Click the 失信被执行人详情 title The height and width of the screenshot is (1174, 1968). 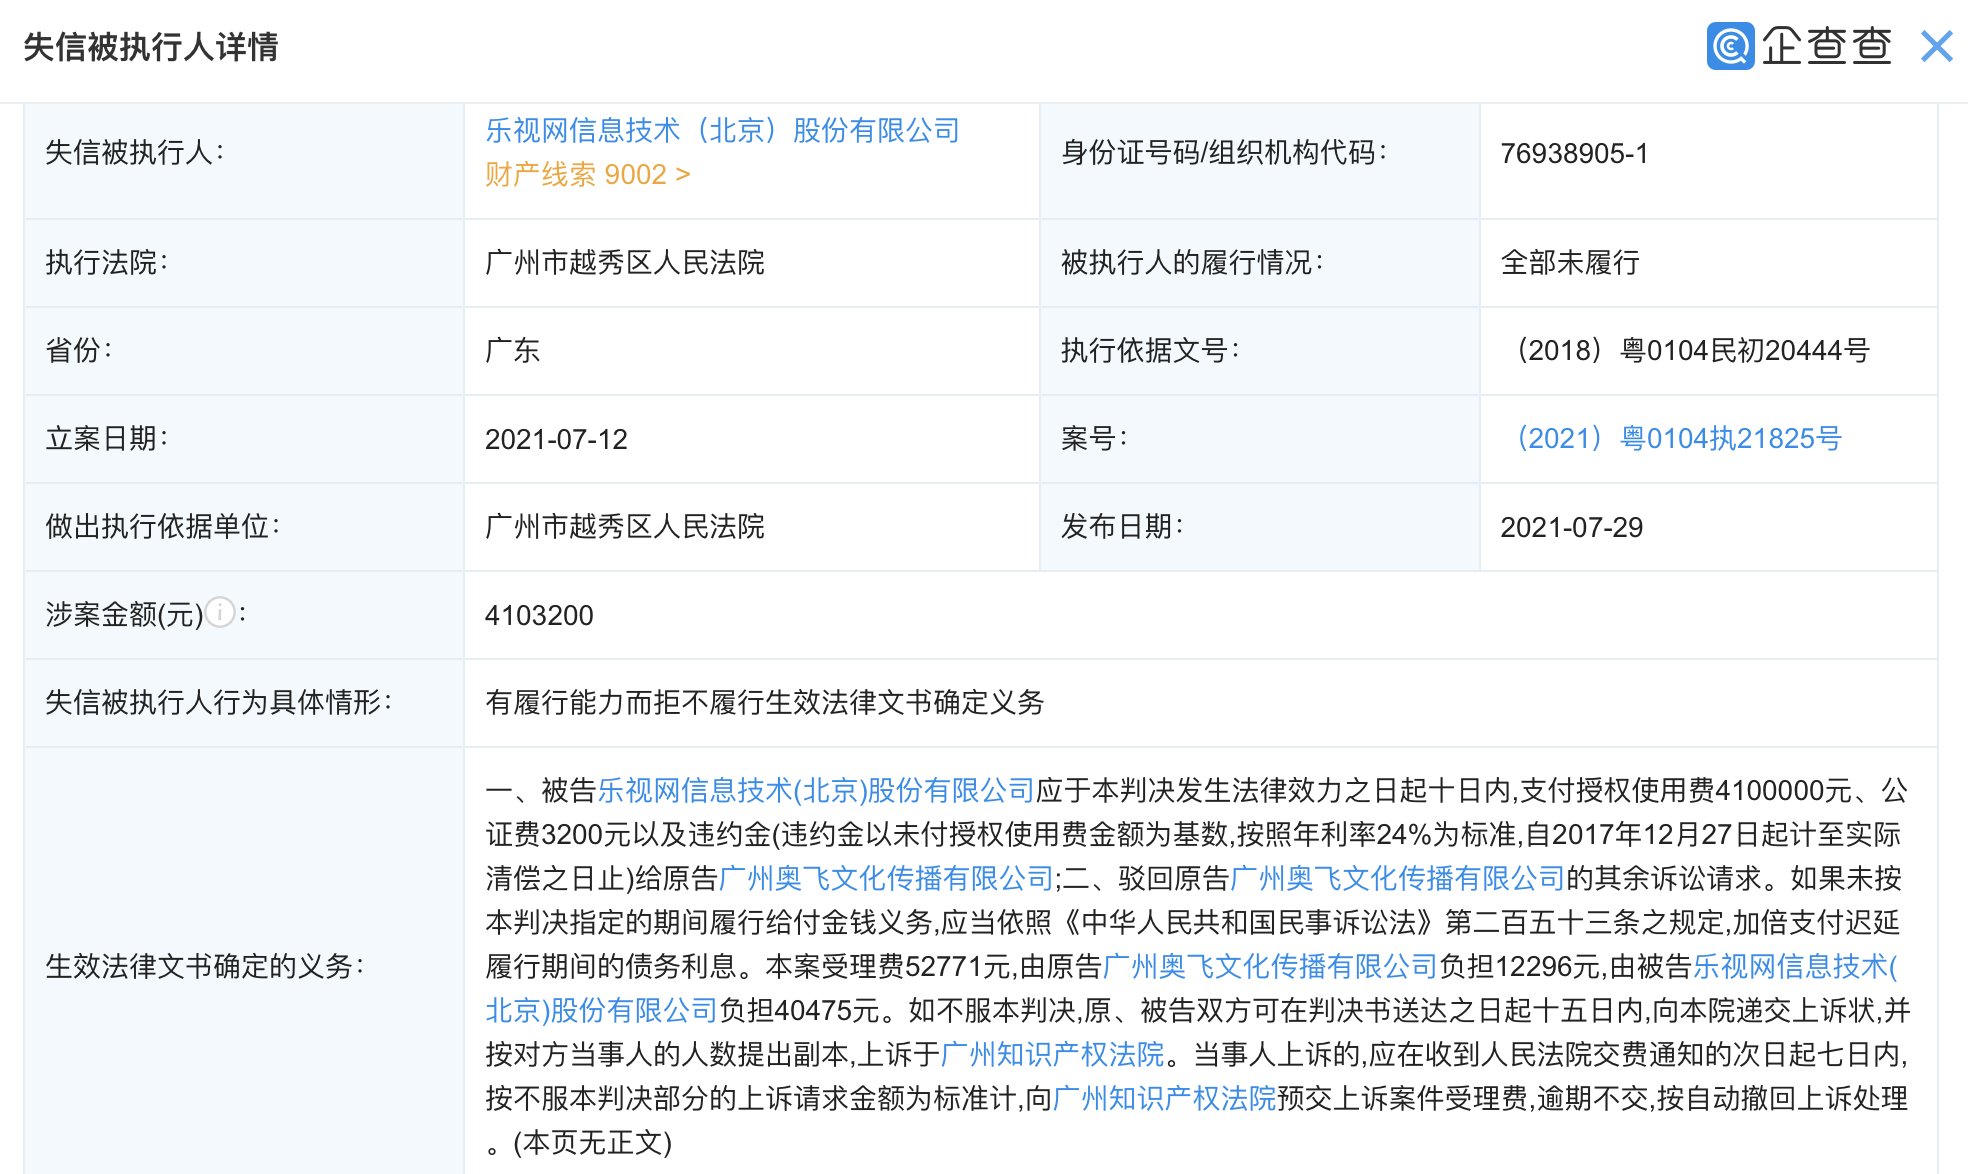(151, 47)
